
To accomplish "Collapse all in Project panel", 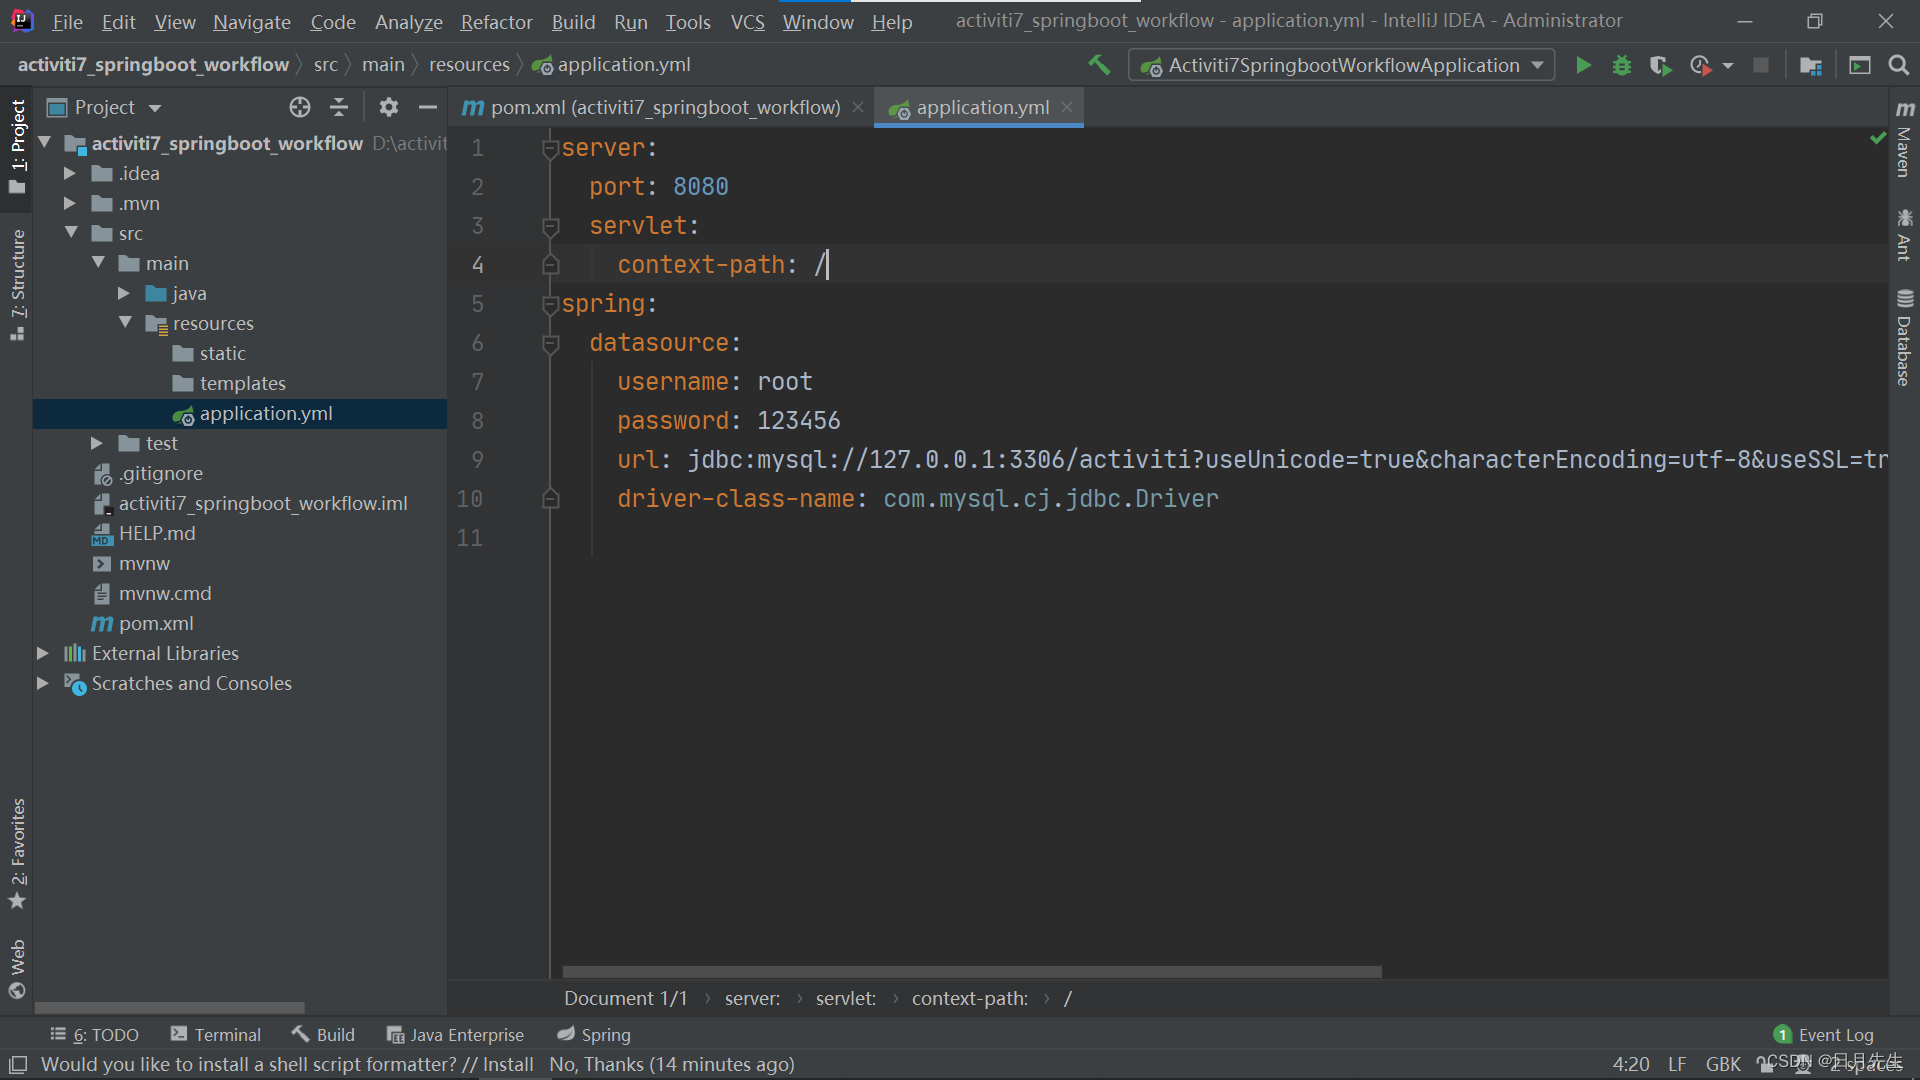I will tap(339, 107).
